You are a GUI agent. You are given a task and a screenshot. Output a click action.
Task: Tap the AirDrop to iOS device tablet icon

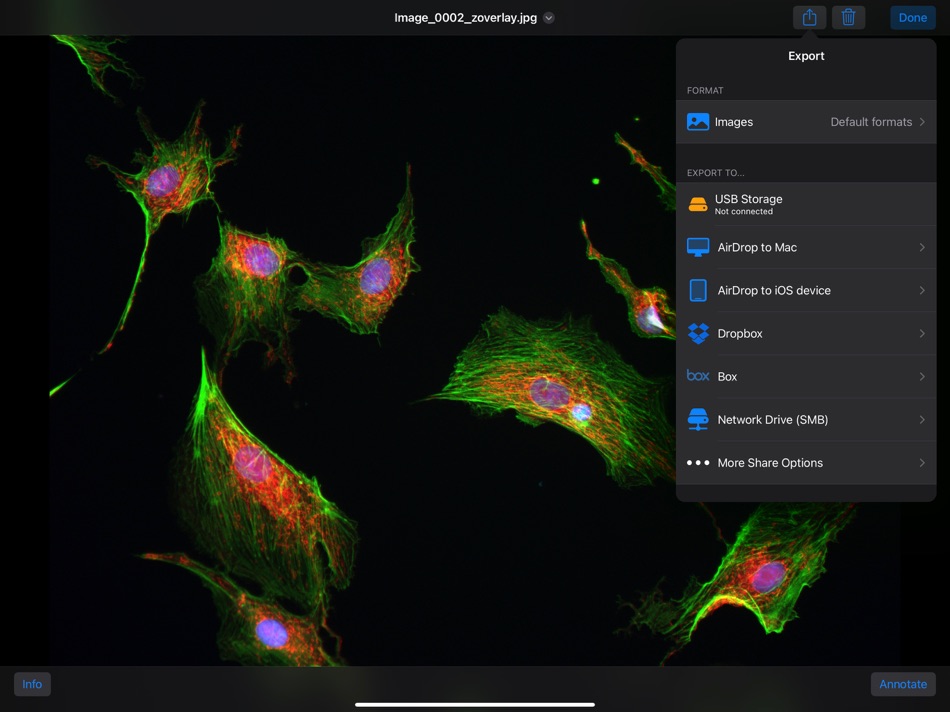[698, 290]
